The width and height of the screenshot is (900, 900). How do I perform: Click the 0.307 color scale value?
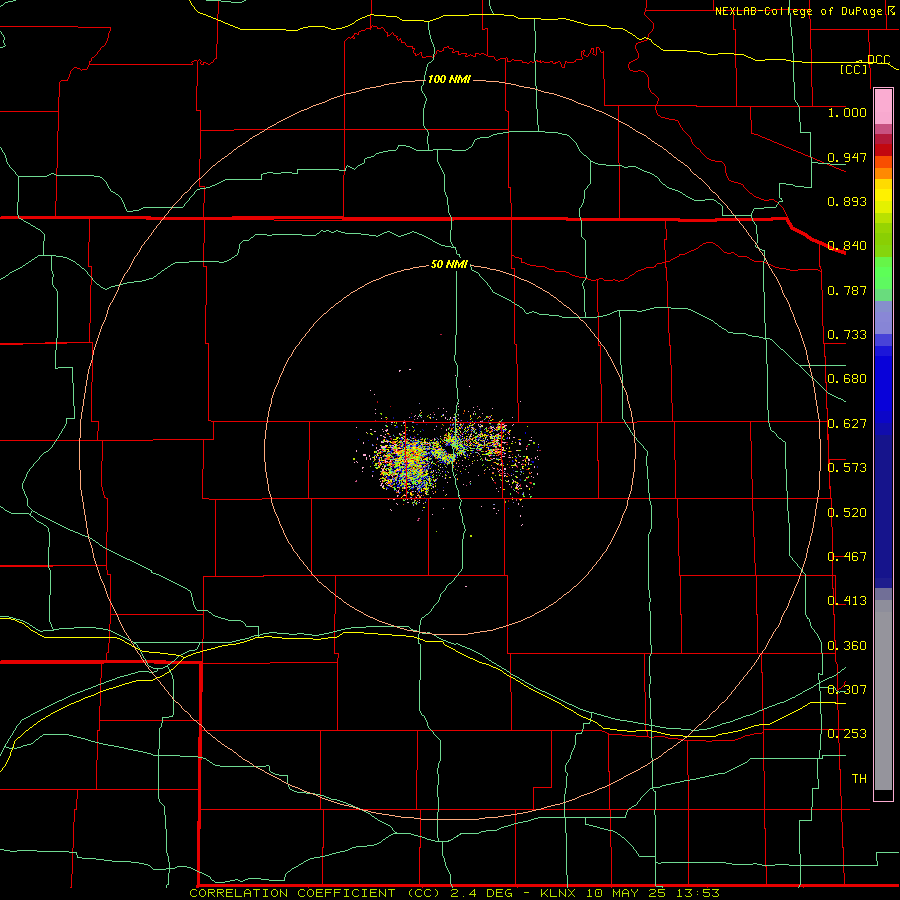pyautogui.click(x=847, y=690)
